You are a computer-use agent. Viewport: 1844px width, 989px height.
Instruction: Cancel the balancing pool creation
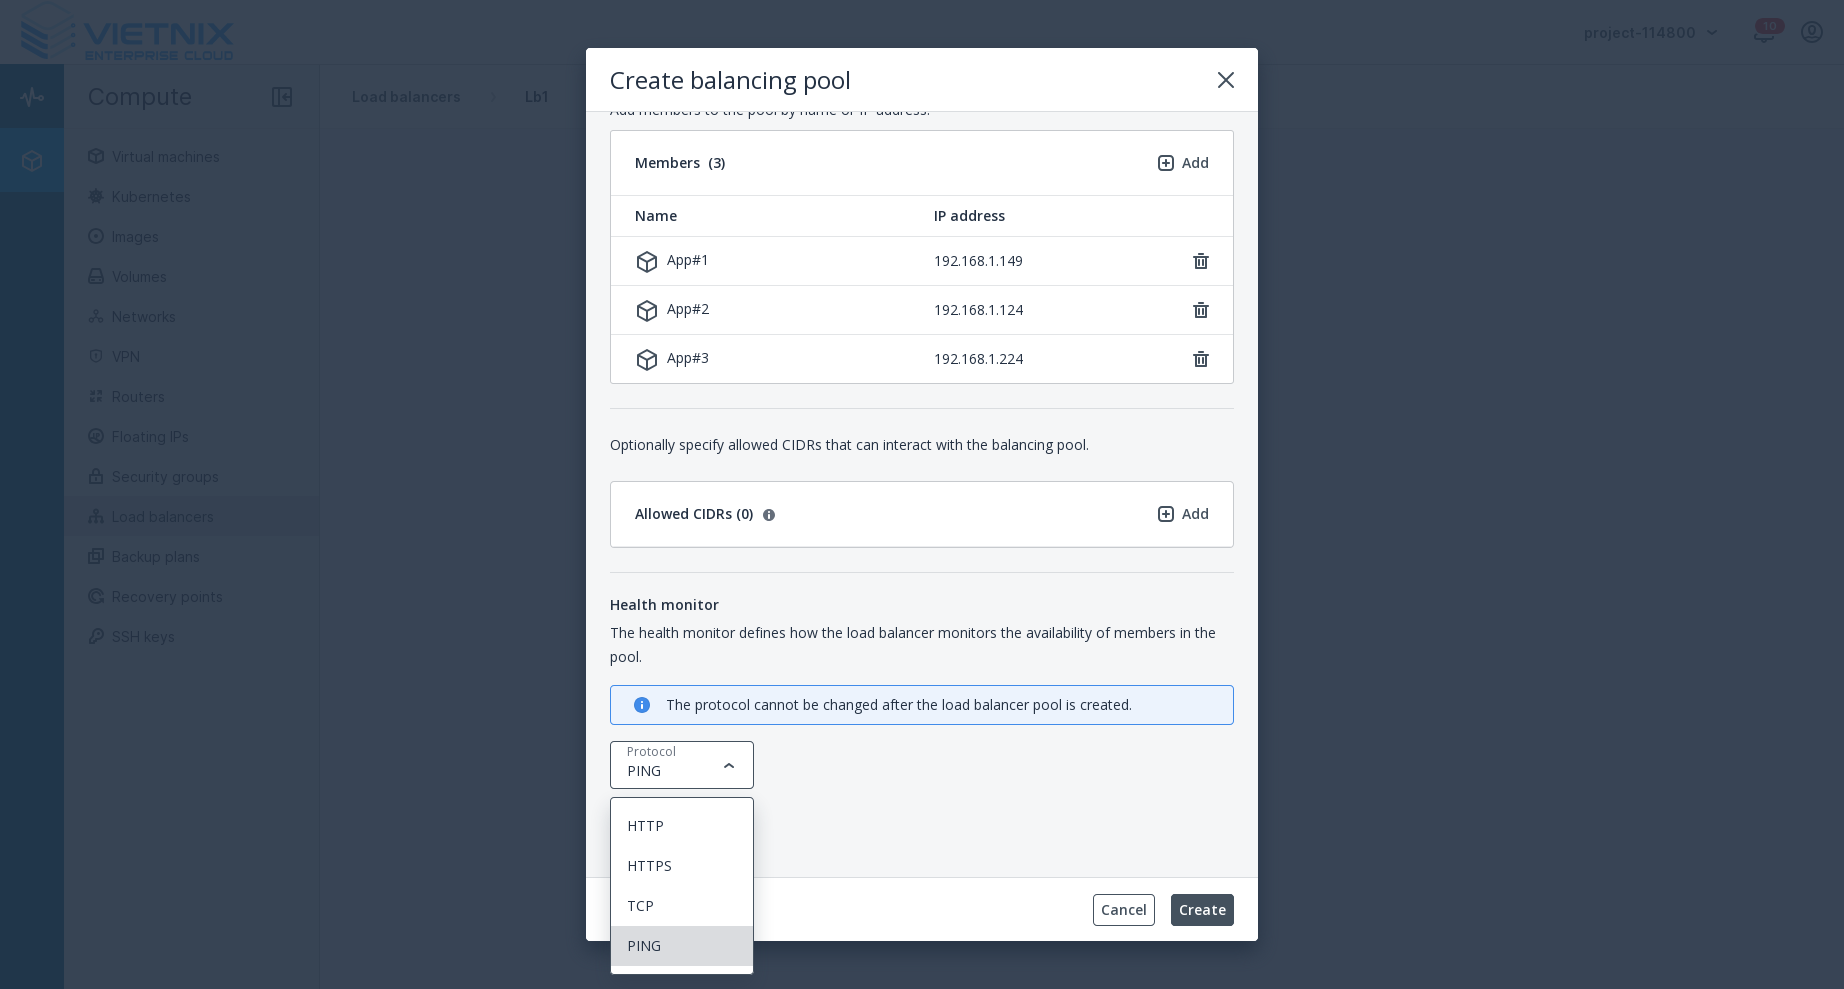1123,910
